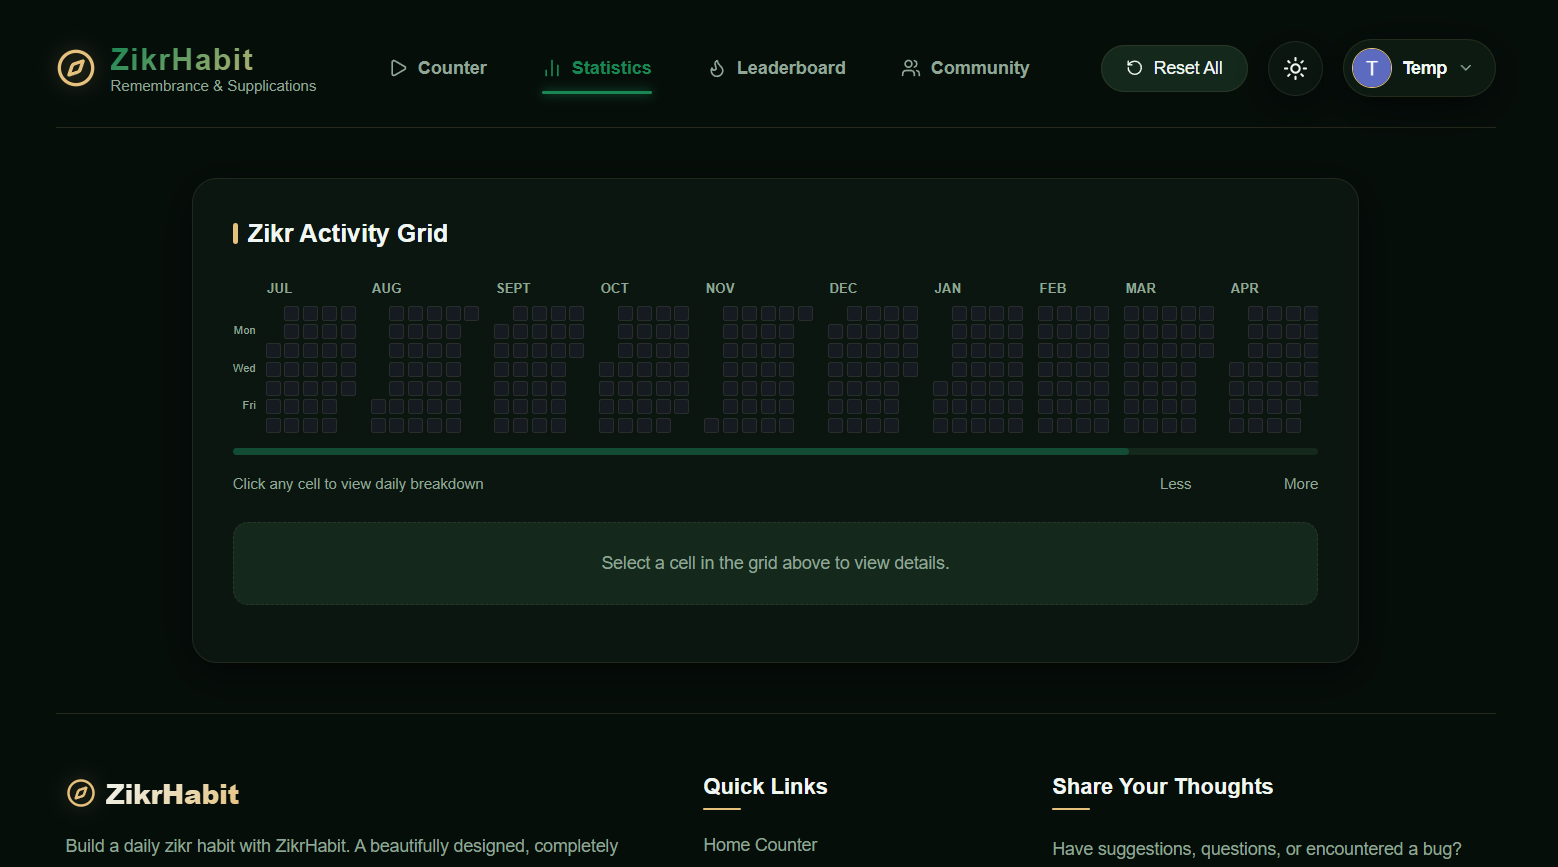Click the DEC month label

843,288
